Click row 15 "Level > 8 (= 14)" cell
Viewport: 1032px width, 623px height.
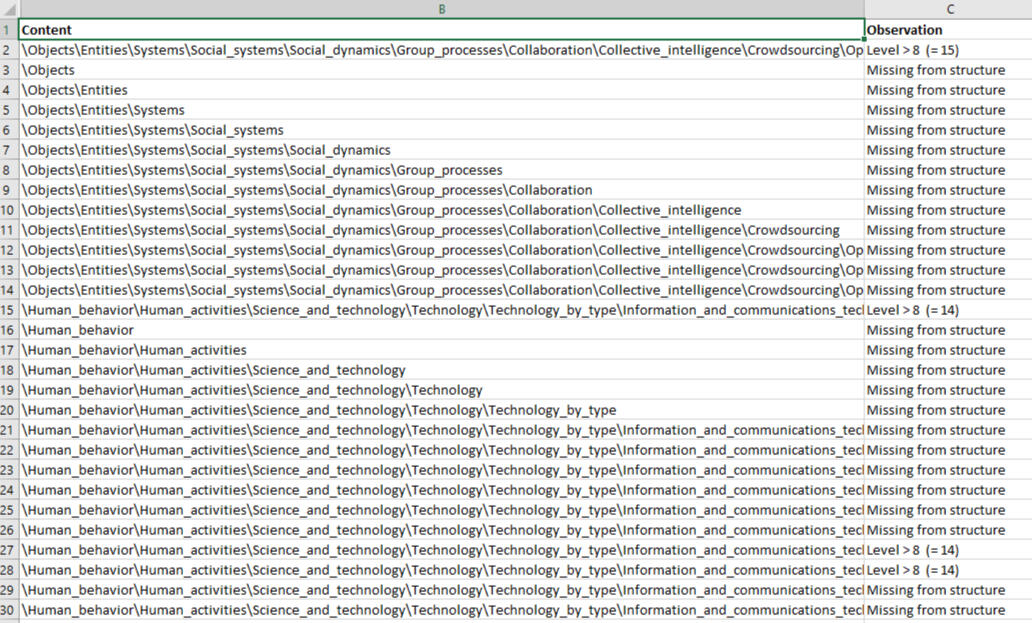[x=947, y=310]
